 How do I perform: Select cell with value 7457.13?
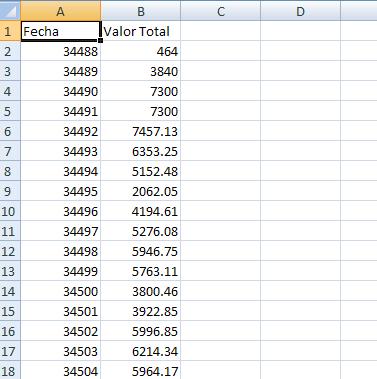(141, 131)
